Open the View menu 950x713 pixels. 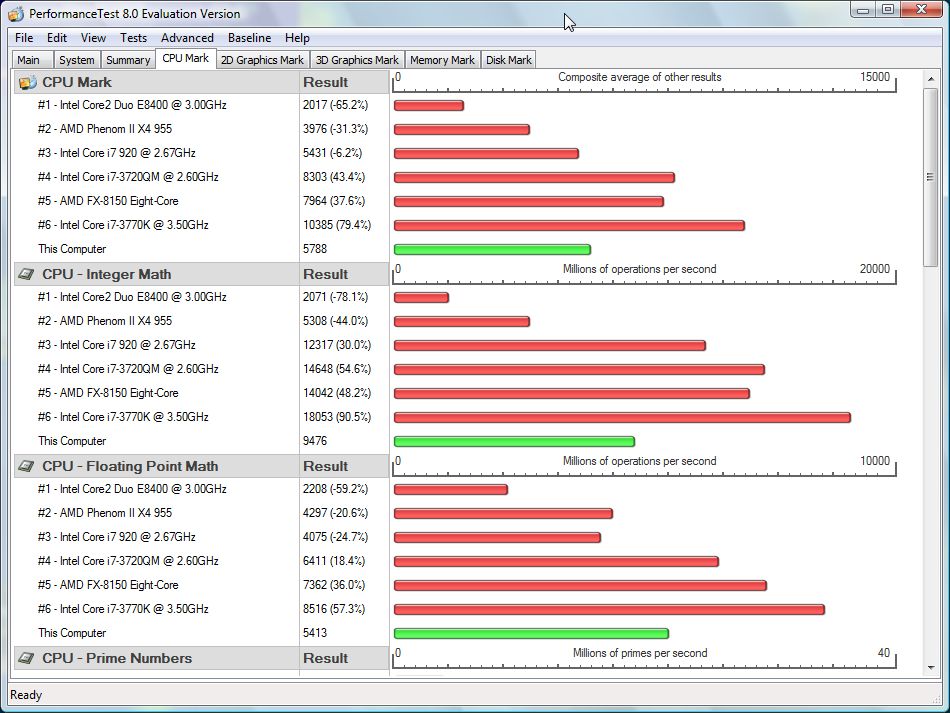(x=93, y=38)
